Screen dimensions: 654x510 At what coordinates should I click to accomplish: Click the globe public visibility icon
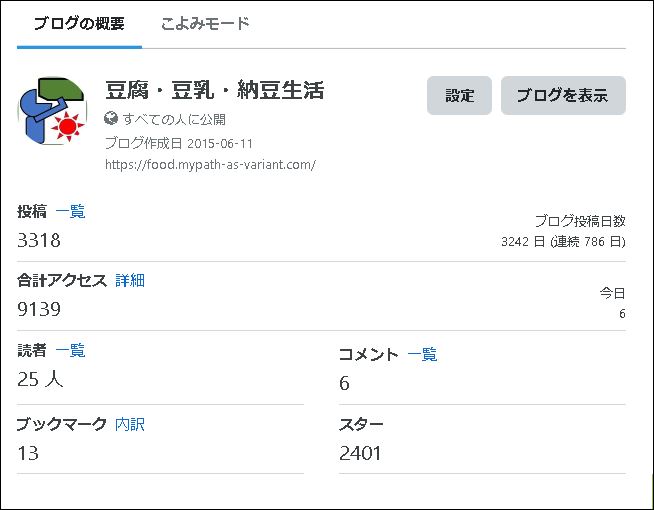tap(111, 118)
